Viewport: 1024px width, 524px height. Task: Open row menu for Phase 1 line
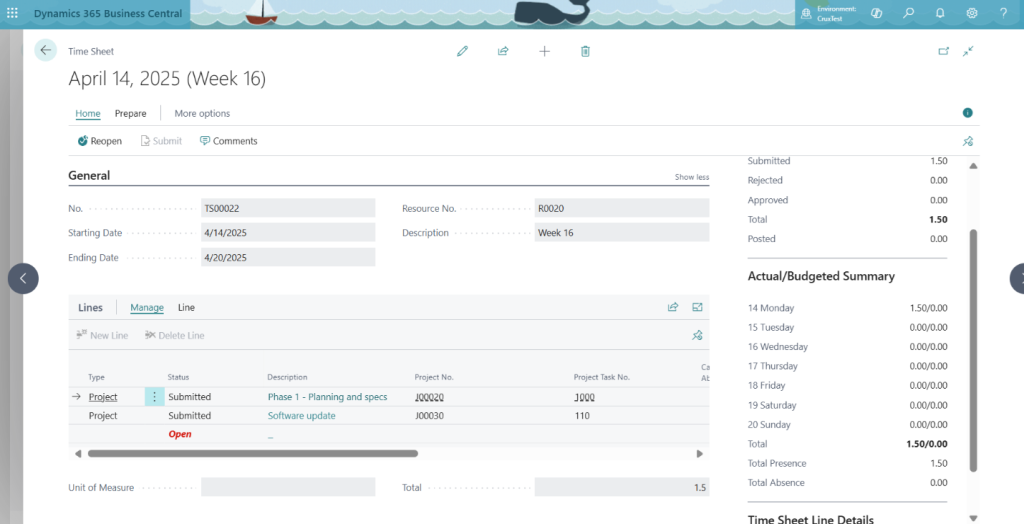pyautogui.click(x=154, y=397)
